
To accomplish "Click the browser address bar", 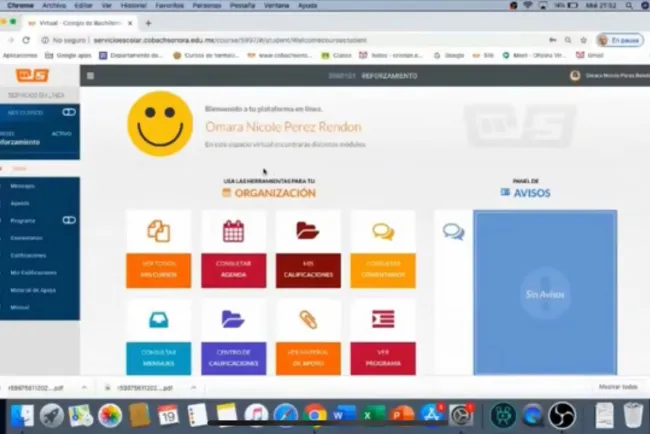I will 300,40.
